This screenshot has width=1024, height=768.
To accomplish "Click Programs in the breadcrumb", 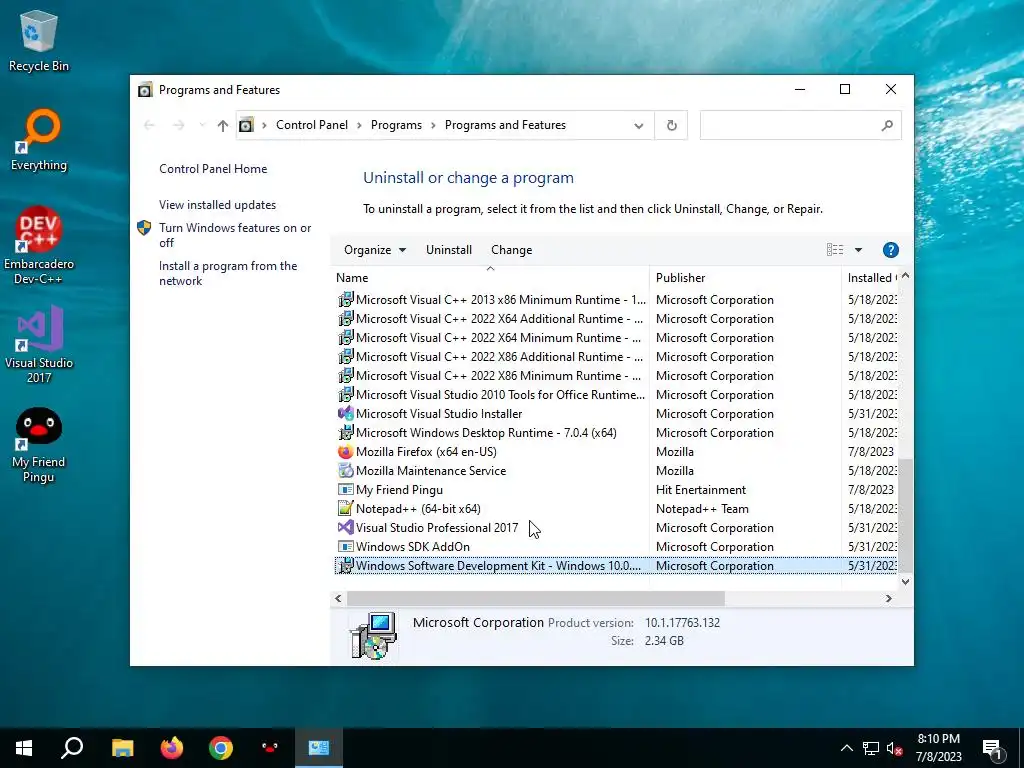I will [396, 125].
